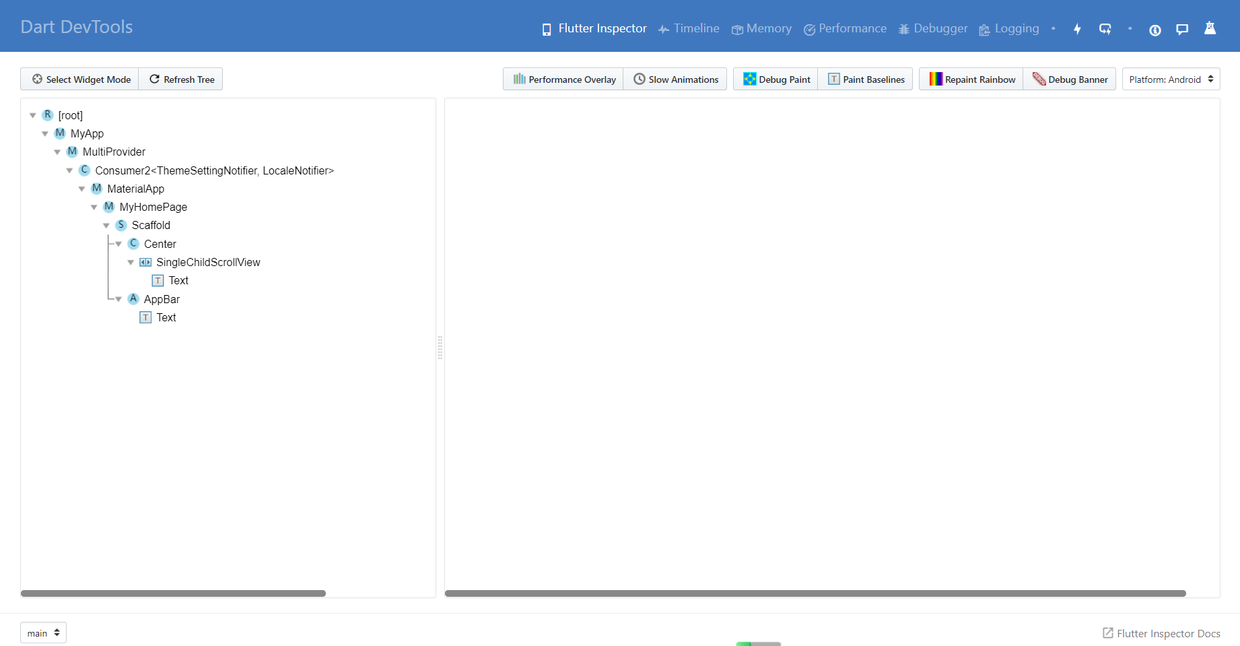Click the Center node C icon
Viewport: 1240px width, 646px height.
coord(133,244)
